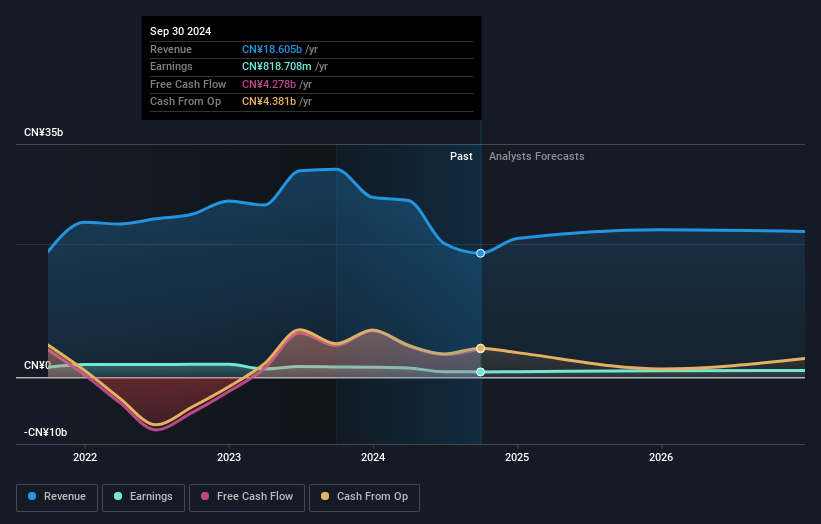Click the Earnings row label in tooltip
Viewport: 821px width, 524px height.
[171, 66]
